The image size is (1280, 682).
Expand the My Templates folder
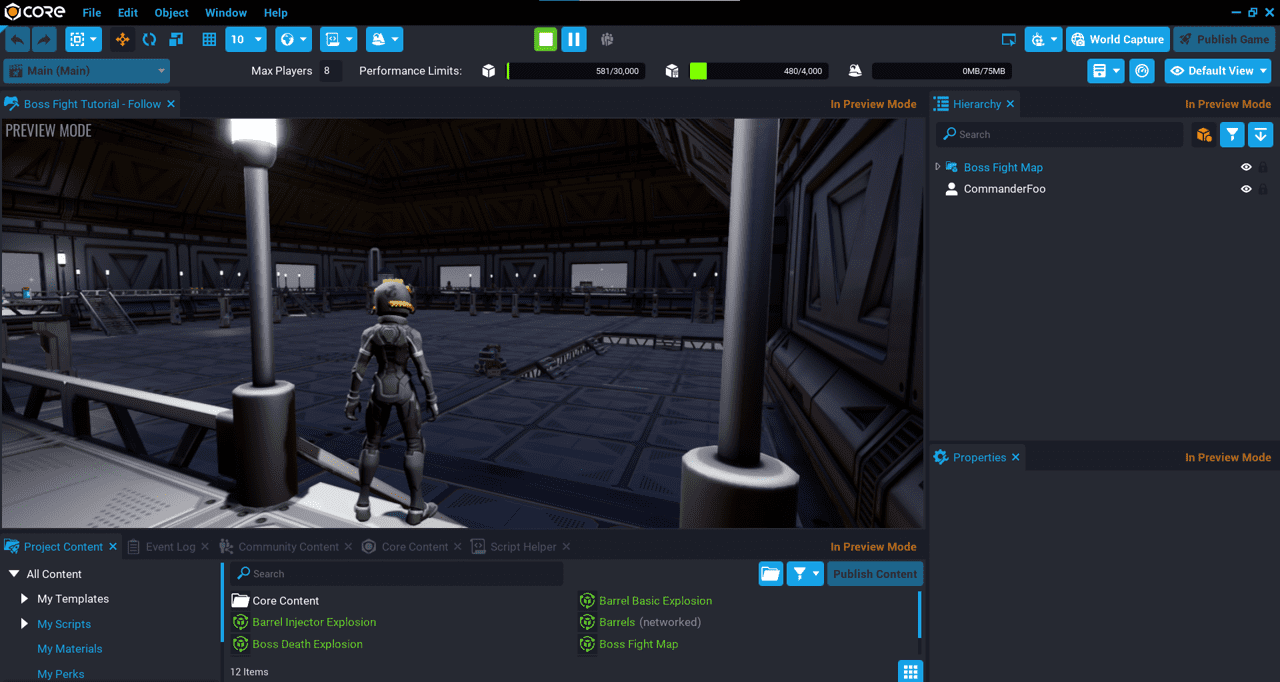click(25, 599)
